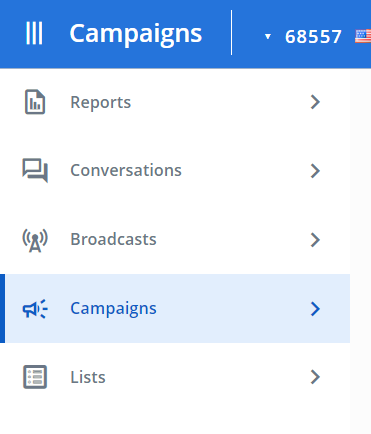Expand the Broadcasts chevron arrow

[315, 240]
